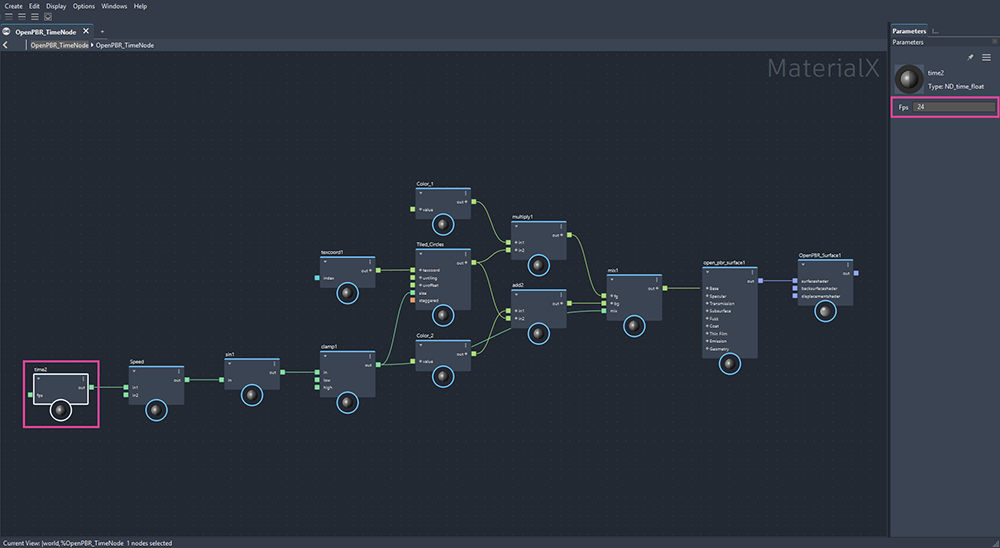
Task: Click the sin1 node preview sphere
Action: coord(252,395)
